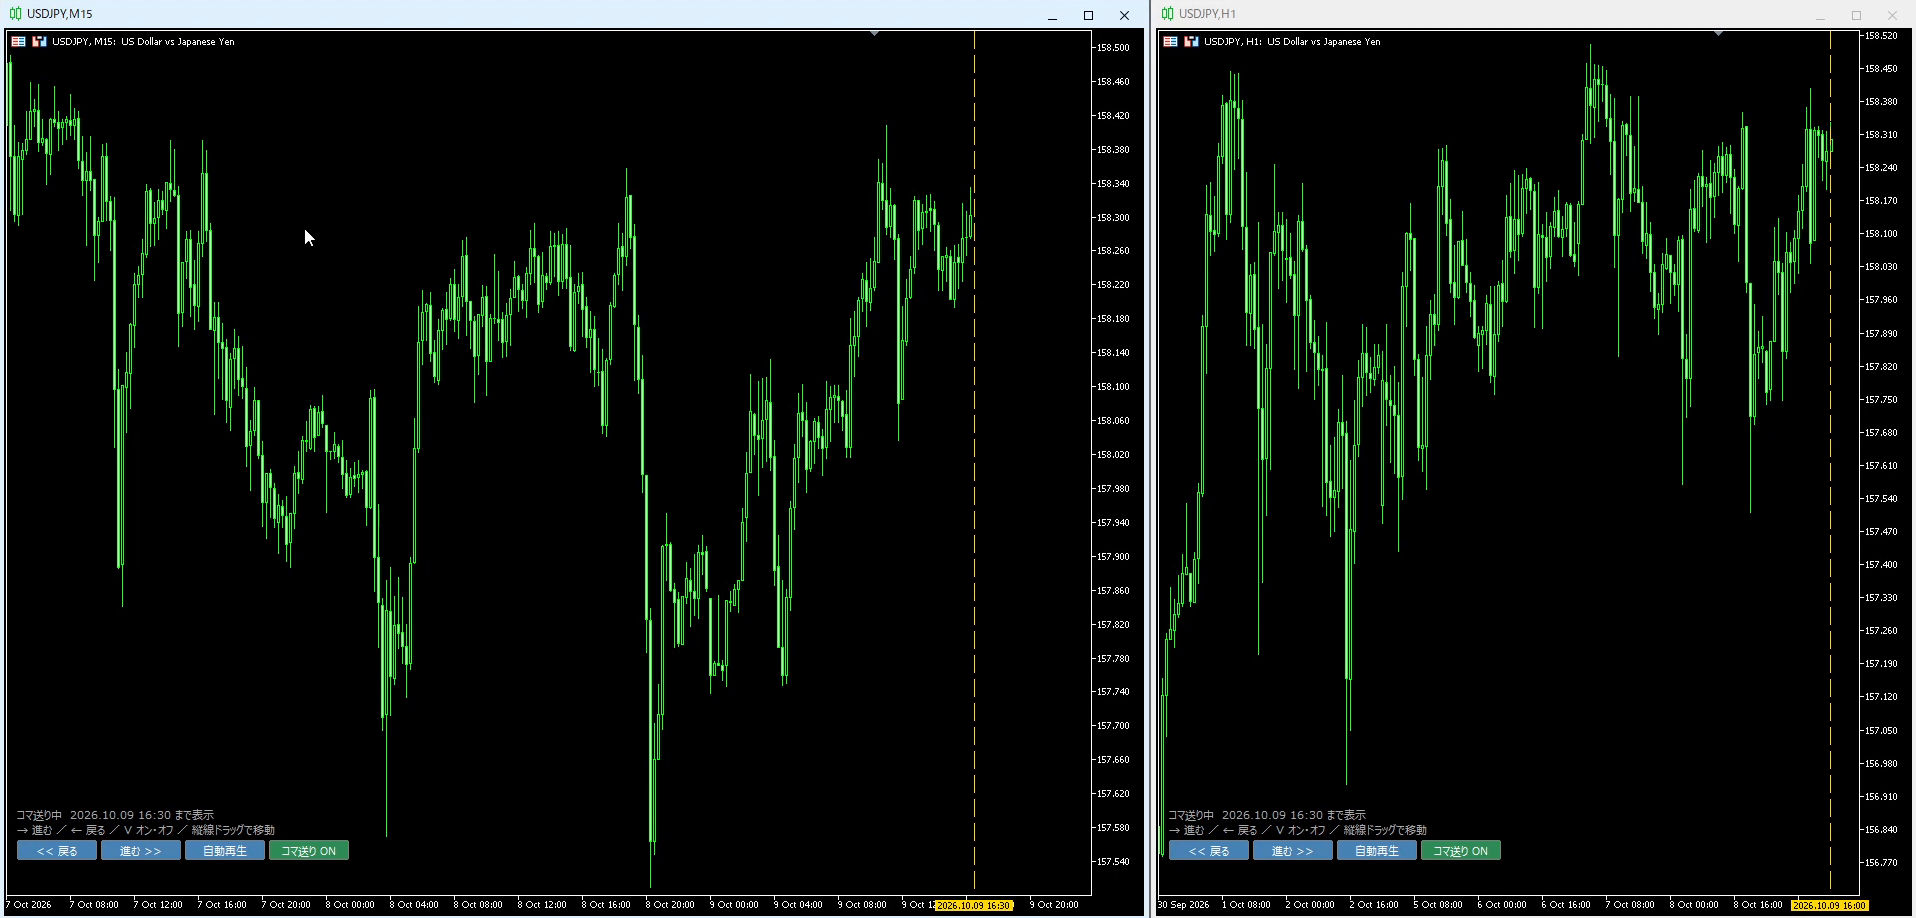The width and height of the screenshot is (1916, 918).
Task: Click 進む >> button in the M15 chart
Action: tap(141, 851)
